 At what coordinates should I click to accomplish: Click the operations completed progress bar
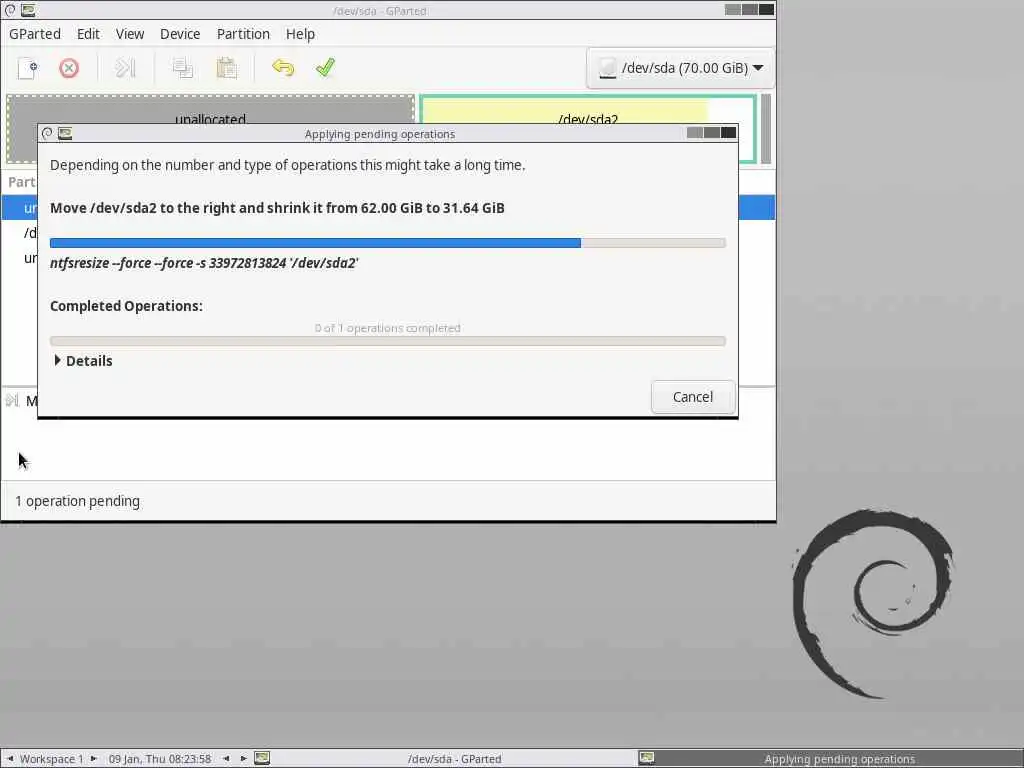(x=387, y=341)
